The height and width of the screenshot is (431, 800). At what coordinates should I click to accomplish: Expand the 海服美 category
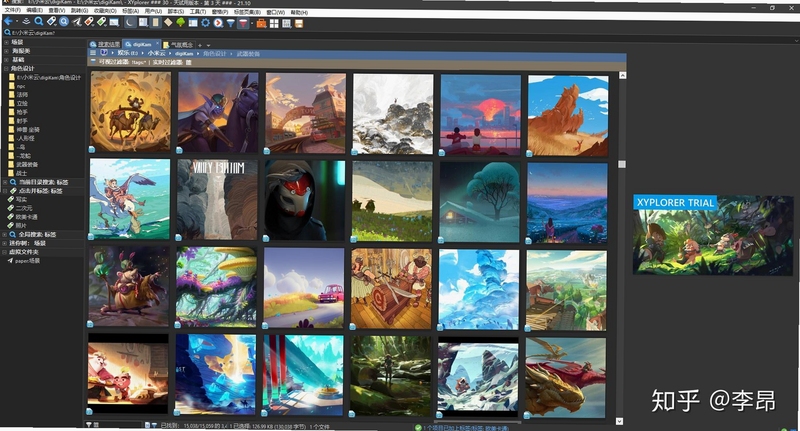6,51
